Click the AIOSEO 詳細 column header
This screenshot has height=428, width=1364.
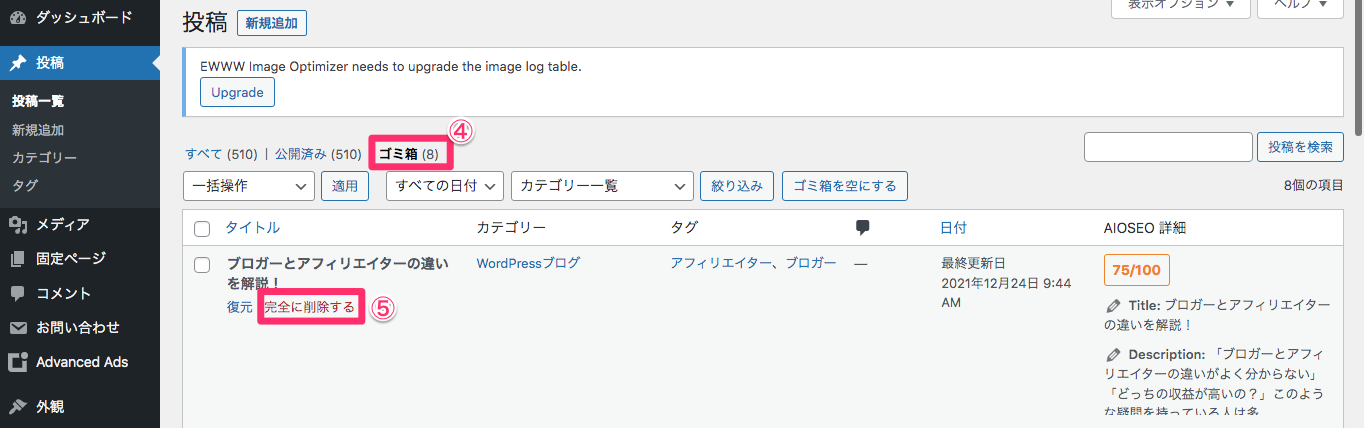tap(1144, 228)
